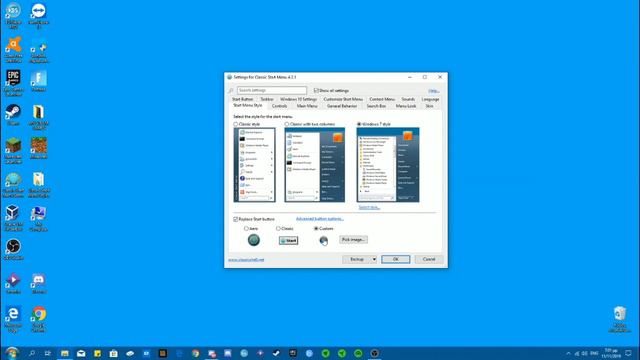Open Google Chrome from the taskbar

[196, 353]
